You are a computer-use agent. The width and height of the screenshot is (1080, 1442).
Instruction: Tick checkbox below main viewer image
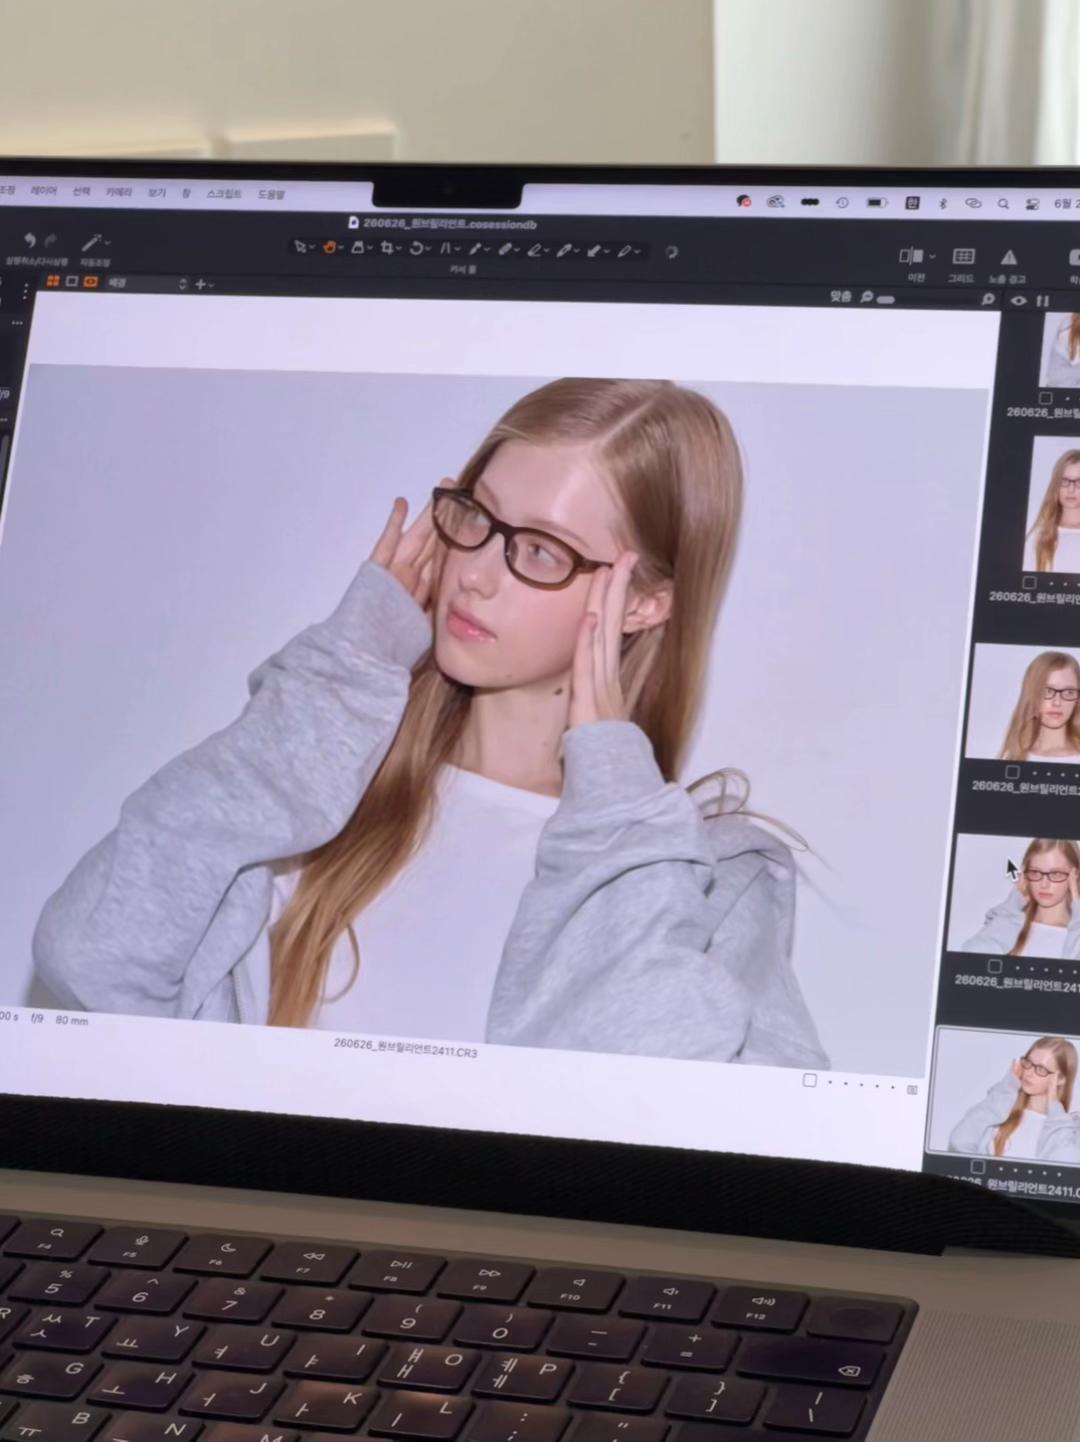[x=810, y=1080]
